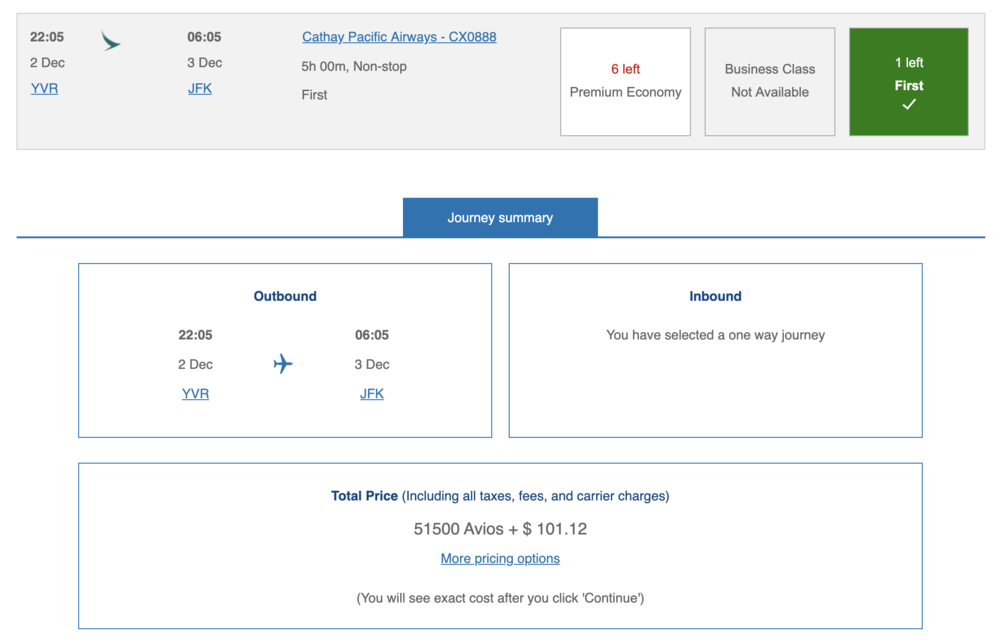Image resolution: width=1000 pixels, height=643 pixels.
Task: Open YVR link in Outbound summary
Action: [195, 394]
